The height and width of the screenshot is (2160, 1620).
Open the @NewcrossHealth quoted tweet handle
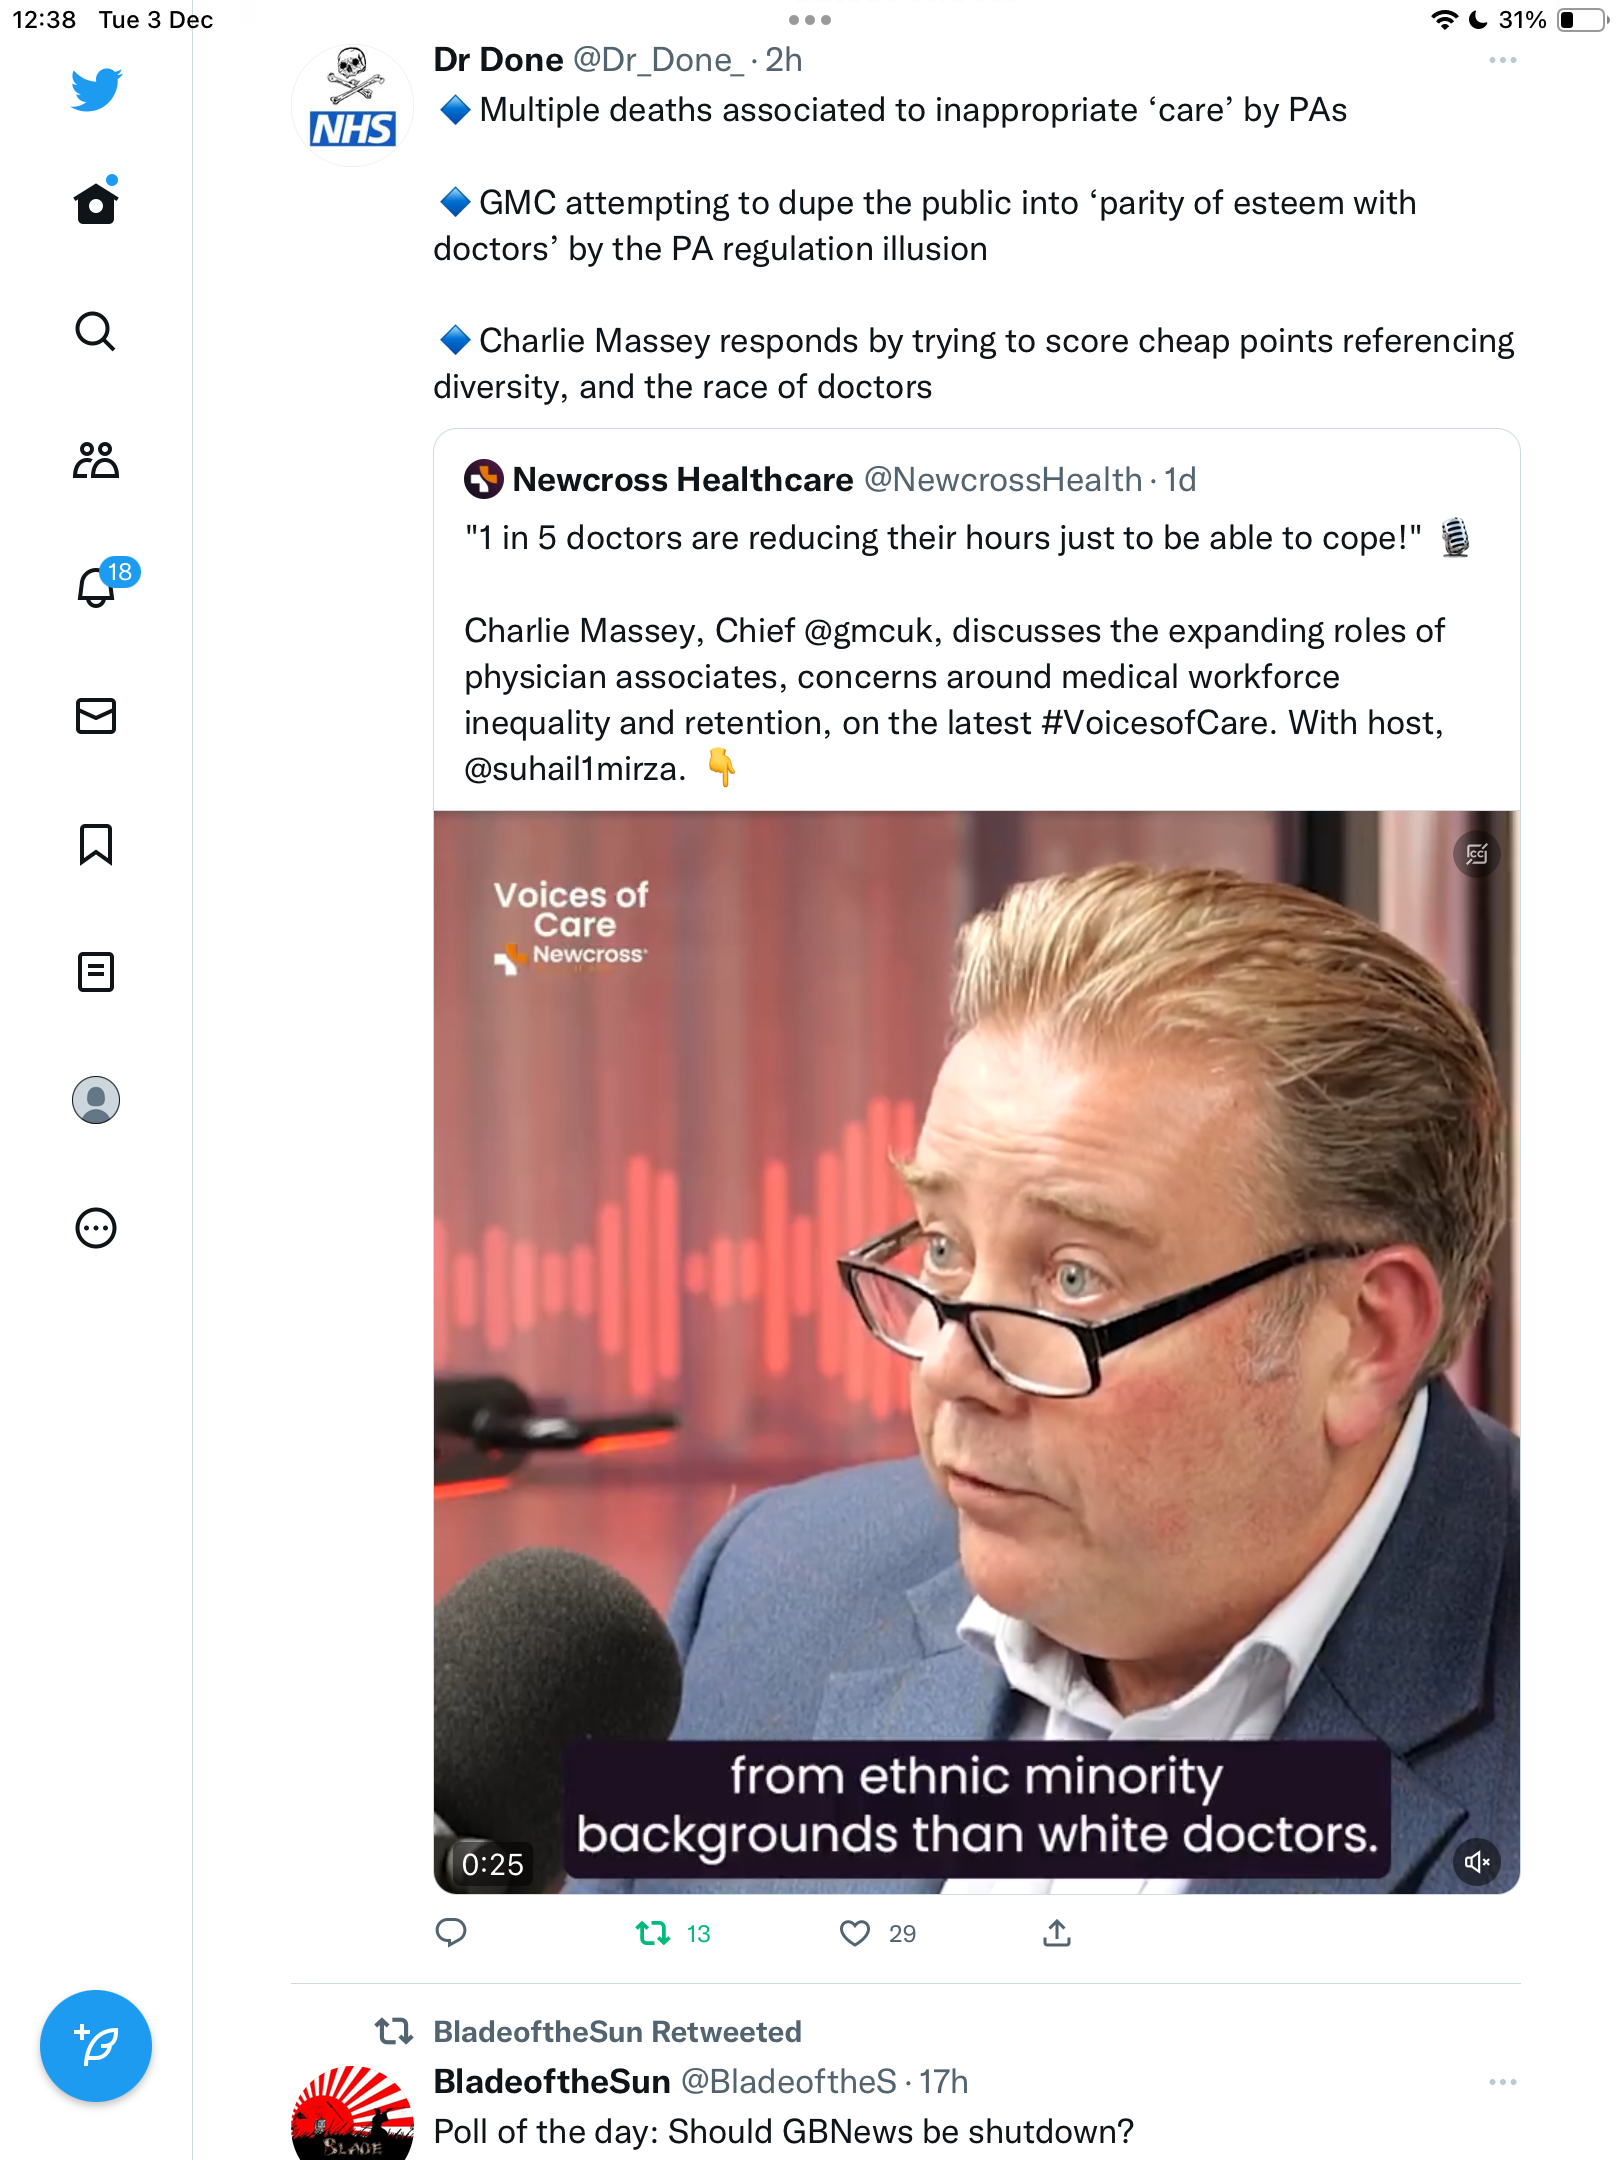[x=1003, y=480]
